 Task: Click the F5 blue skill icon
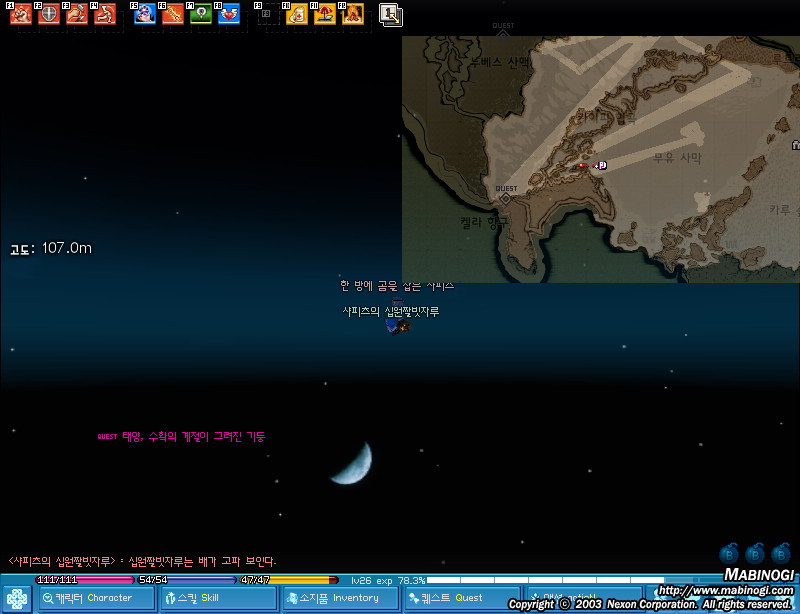point(145,15)
